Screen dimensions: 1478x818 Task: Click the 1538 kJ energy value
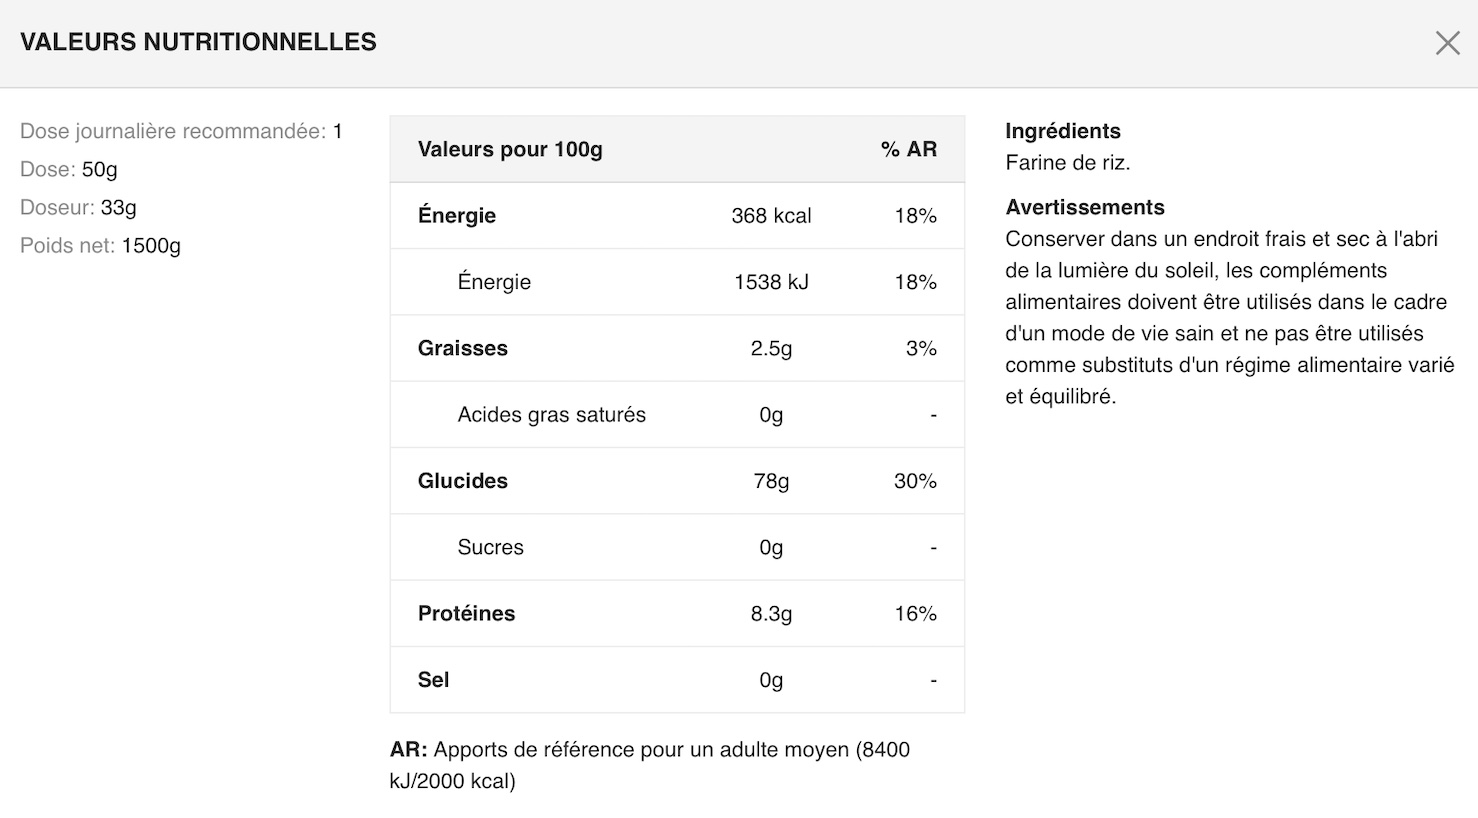click(x=771, y=282)
